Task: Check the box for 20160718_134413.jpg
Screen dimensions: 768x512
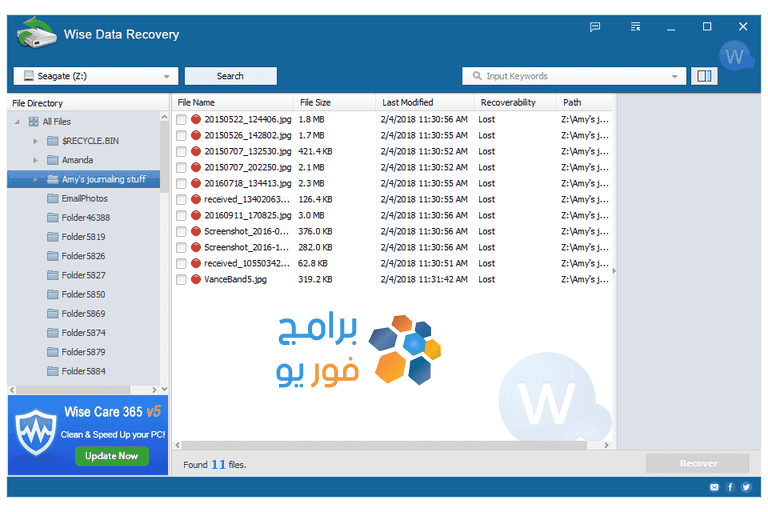Action: [x=181, y=183]
